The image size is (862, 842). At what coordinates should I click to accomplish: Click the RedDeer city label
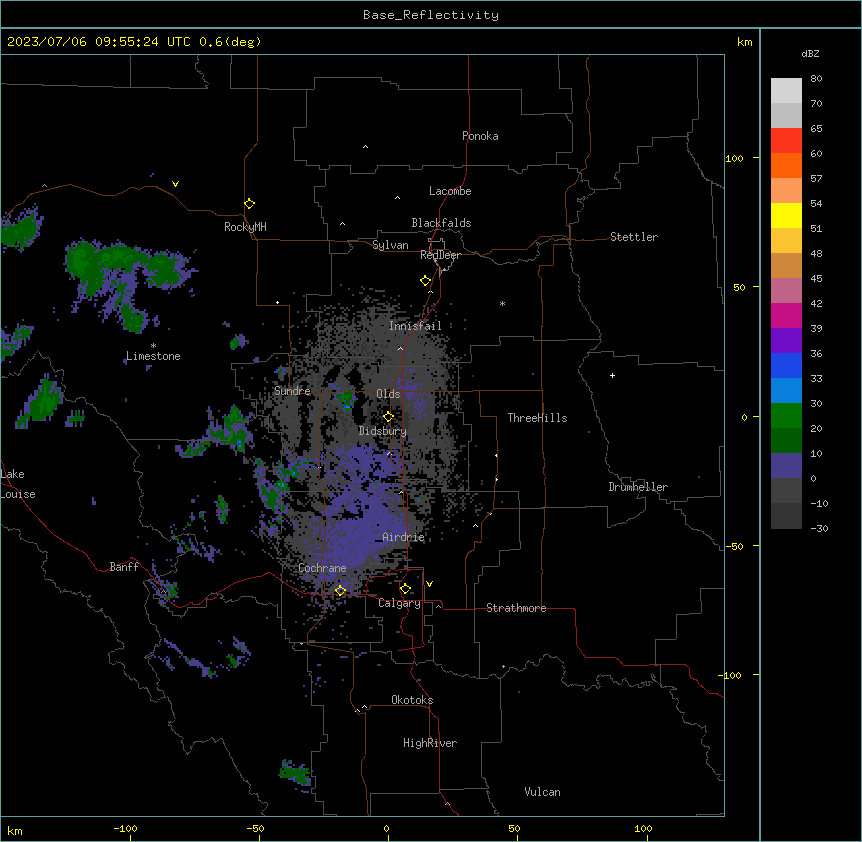(440, 255)
